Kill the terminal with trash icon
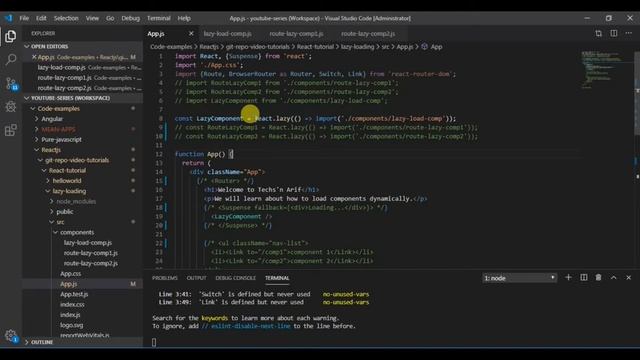Image resolution: width=640 pixels, height=360 pixels. (x=598, y=278)
